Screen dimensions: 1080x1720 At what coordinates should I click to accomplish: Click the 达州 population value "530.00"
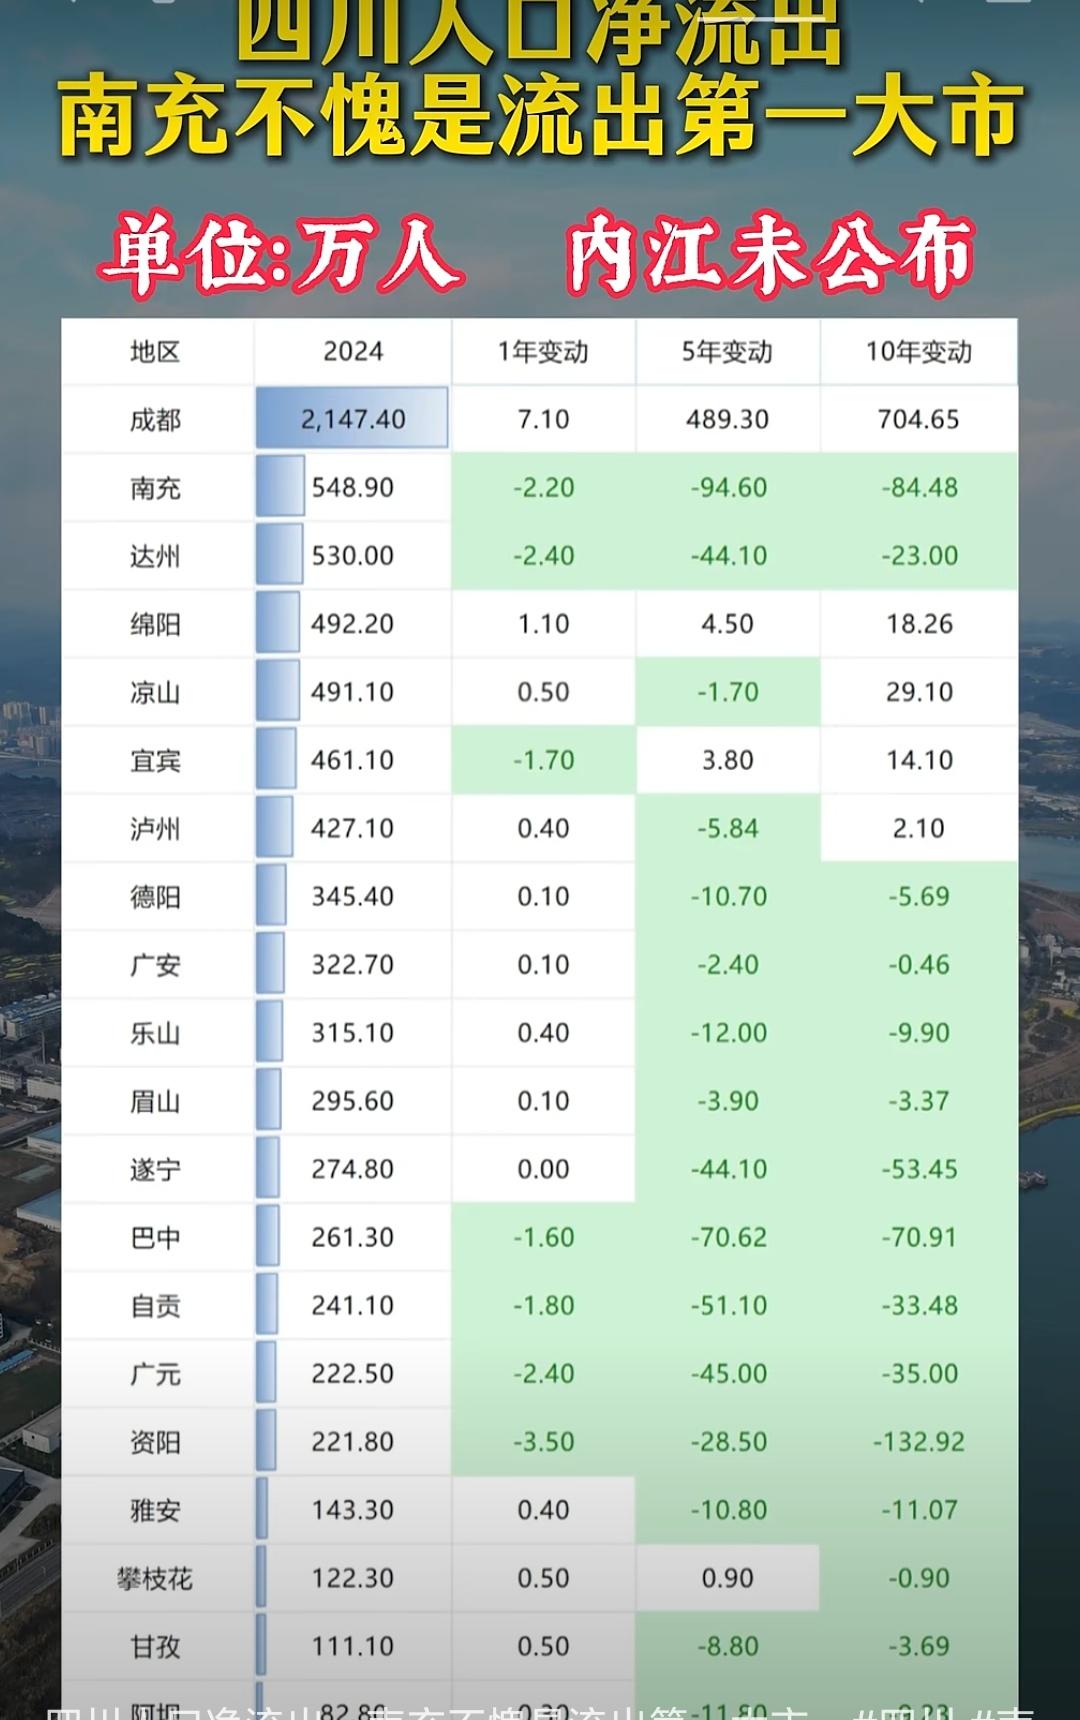point(353,555)
